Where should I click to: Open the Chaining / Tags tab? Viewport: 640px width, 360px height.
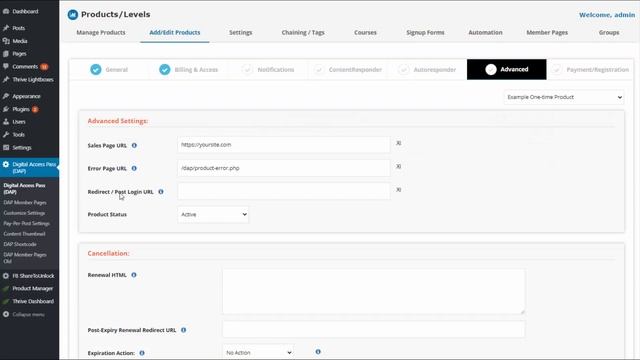303,32
